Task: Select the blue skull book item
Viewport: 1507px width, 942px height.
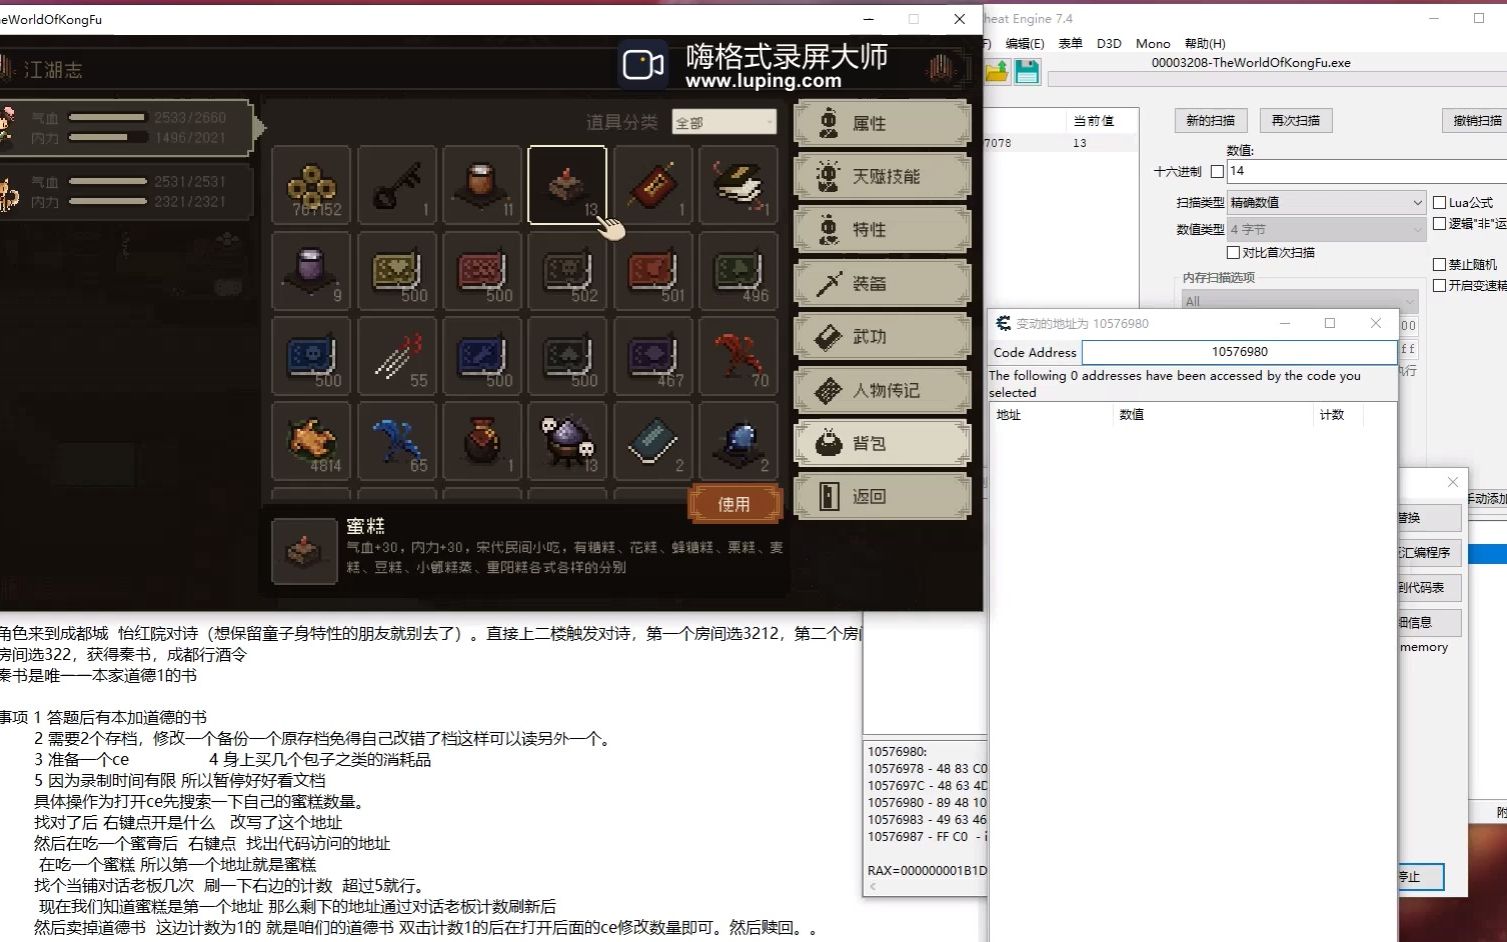Action: [x=311, y=356]
